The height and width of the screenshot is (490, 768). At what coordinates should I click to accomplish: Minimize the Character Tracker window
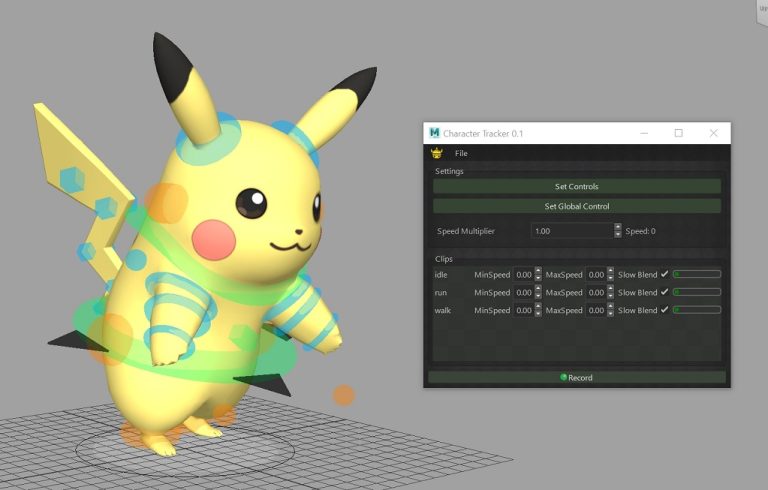pos(644,133)
